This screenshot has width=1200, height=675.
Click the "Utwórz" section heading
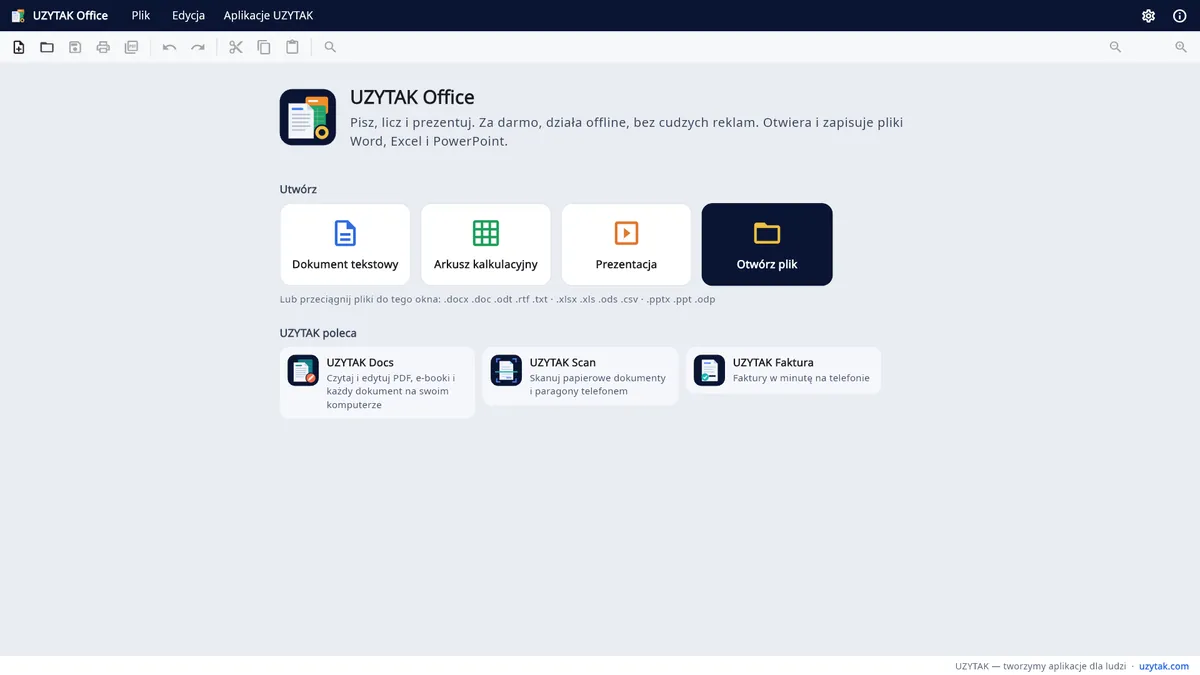[298, 189]
